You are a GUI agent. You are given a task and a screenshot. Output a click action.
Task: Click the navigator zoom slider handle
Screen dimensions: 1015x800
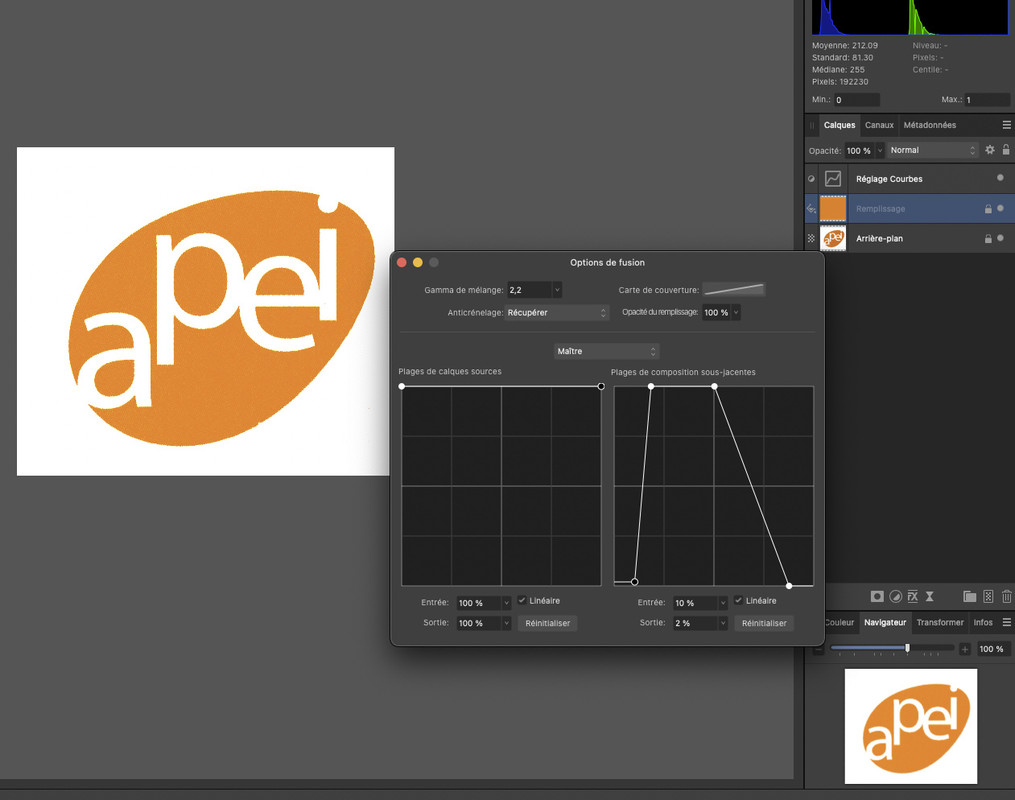pyautogui.click(x=908, y=648)
